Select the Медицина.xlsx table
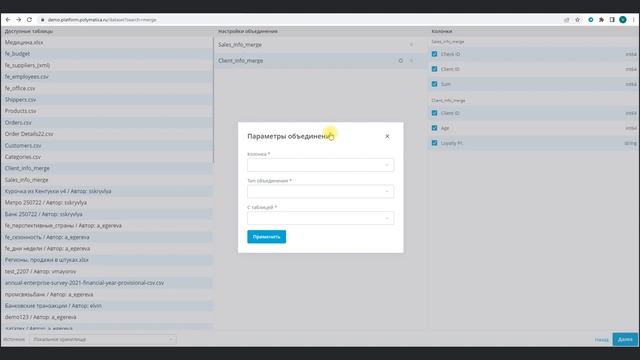640x360 pixels. click(107, 42)
